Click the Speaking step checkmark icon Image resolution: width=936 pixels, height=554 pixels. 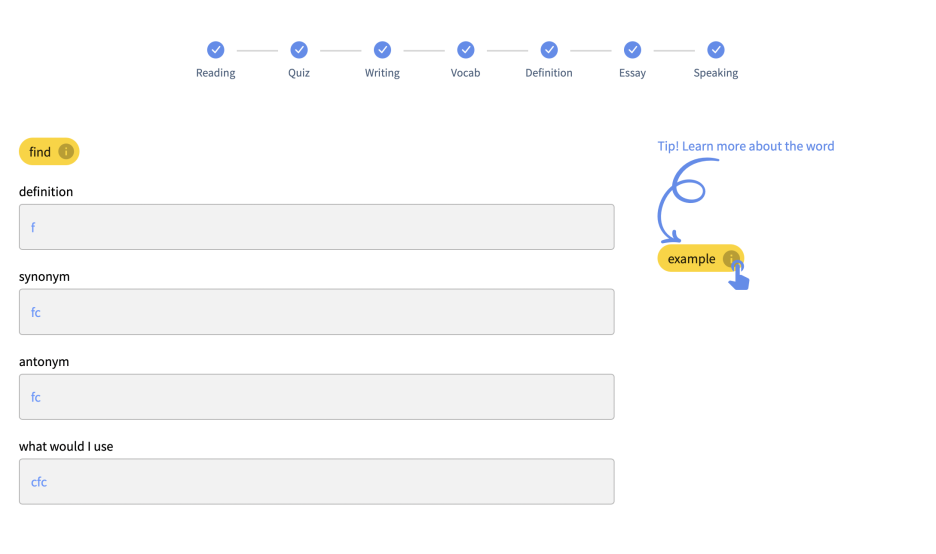tap(716, 50)
